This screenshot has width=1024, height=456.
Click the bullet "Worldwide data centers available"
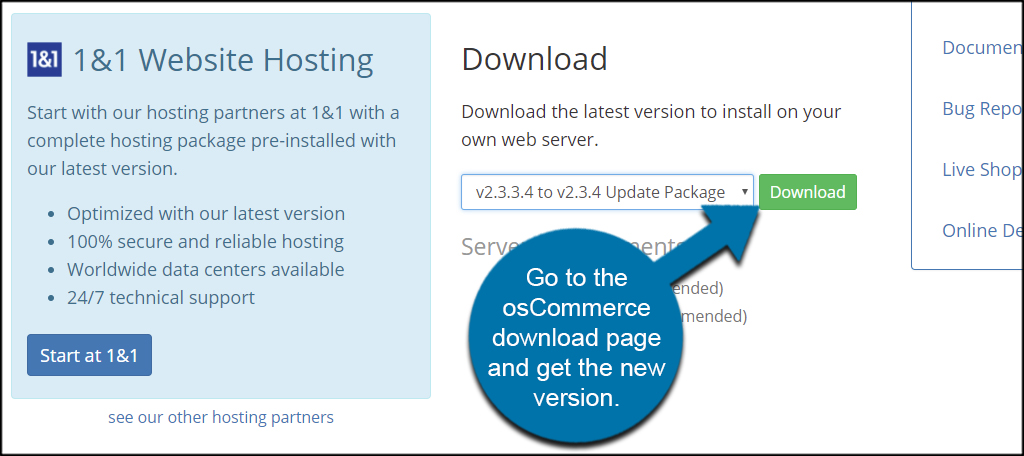point(205,269)
